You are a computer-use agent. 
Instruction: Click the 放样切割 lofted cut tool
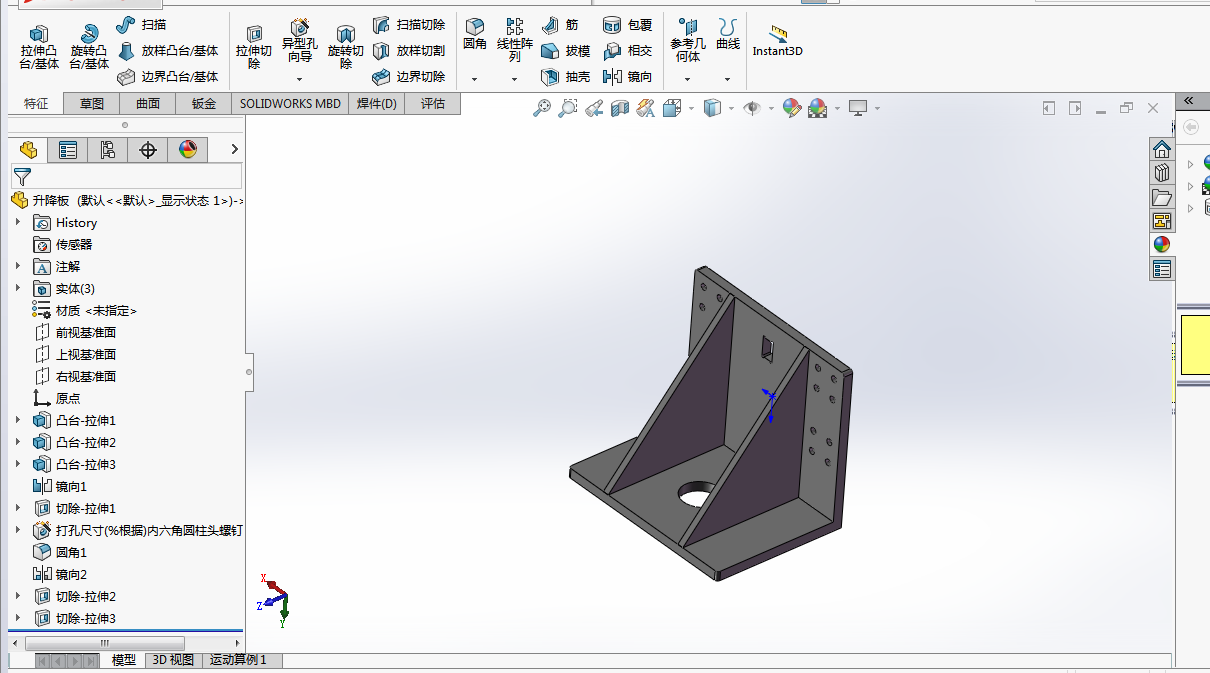[409, 51]
